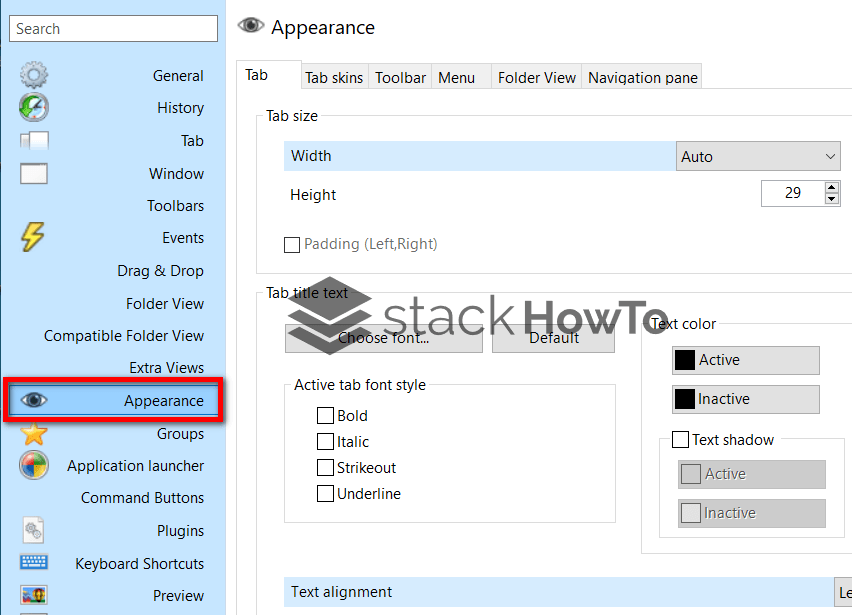
Task: Switch to the Tab skins tab
Action: 334,76
